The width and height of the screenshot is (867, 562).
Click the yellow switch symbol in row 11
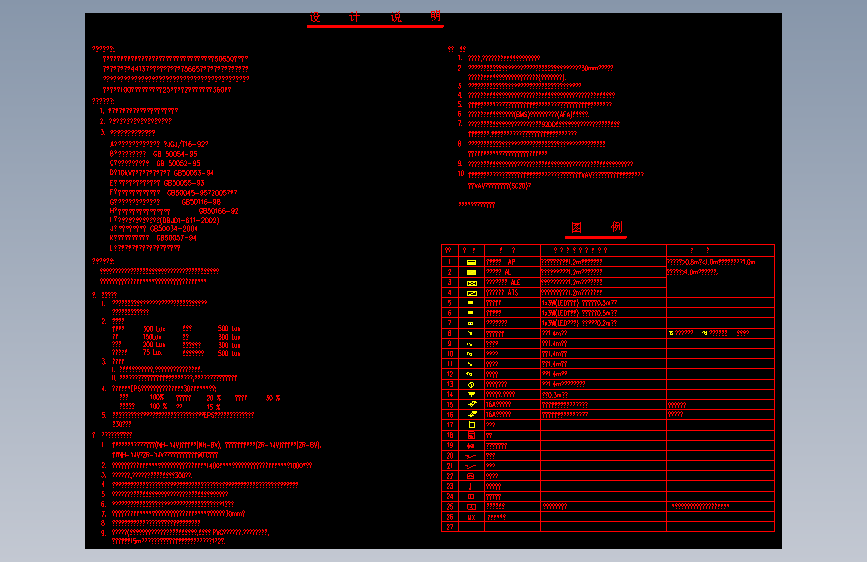coord(470,364)
